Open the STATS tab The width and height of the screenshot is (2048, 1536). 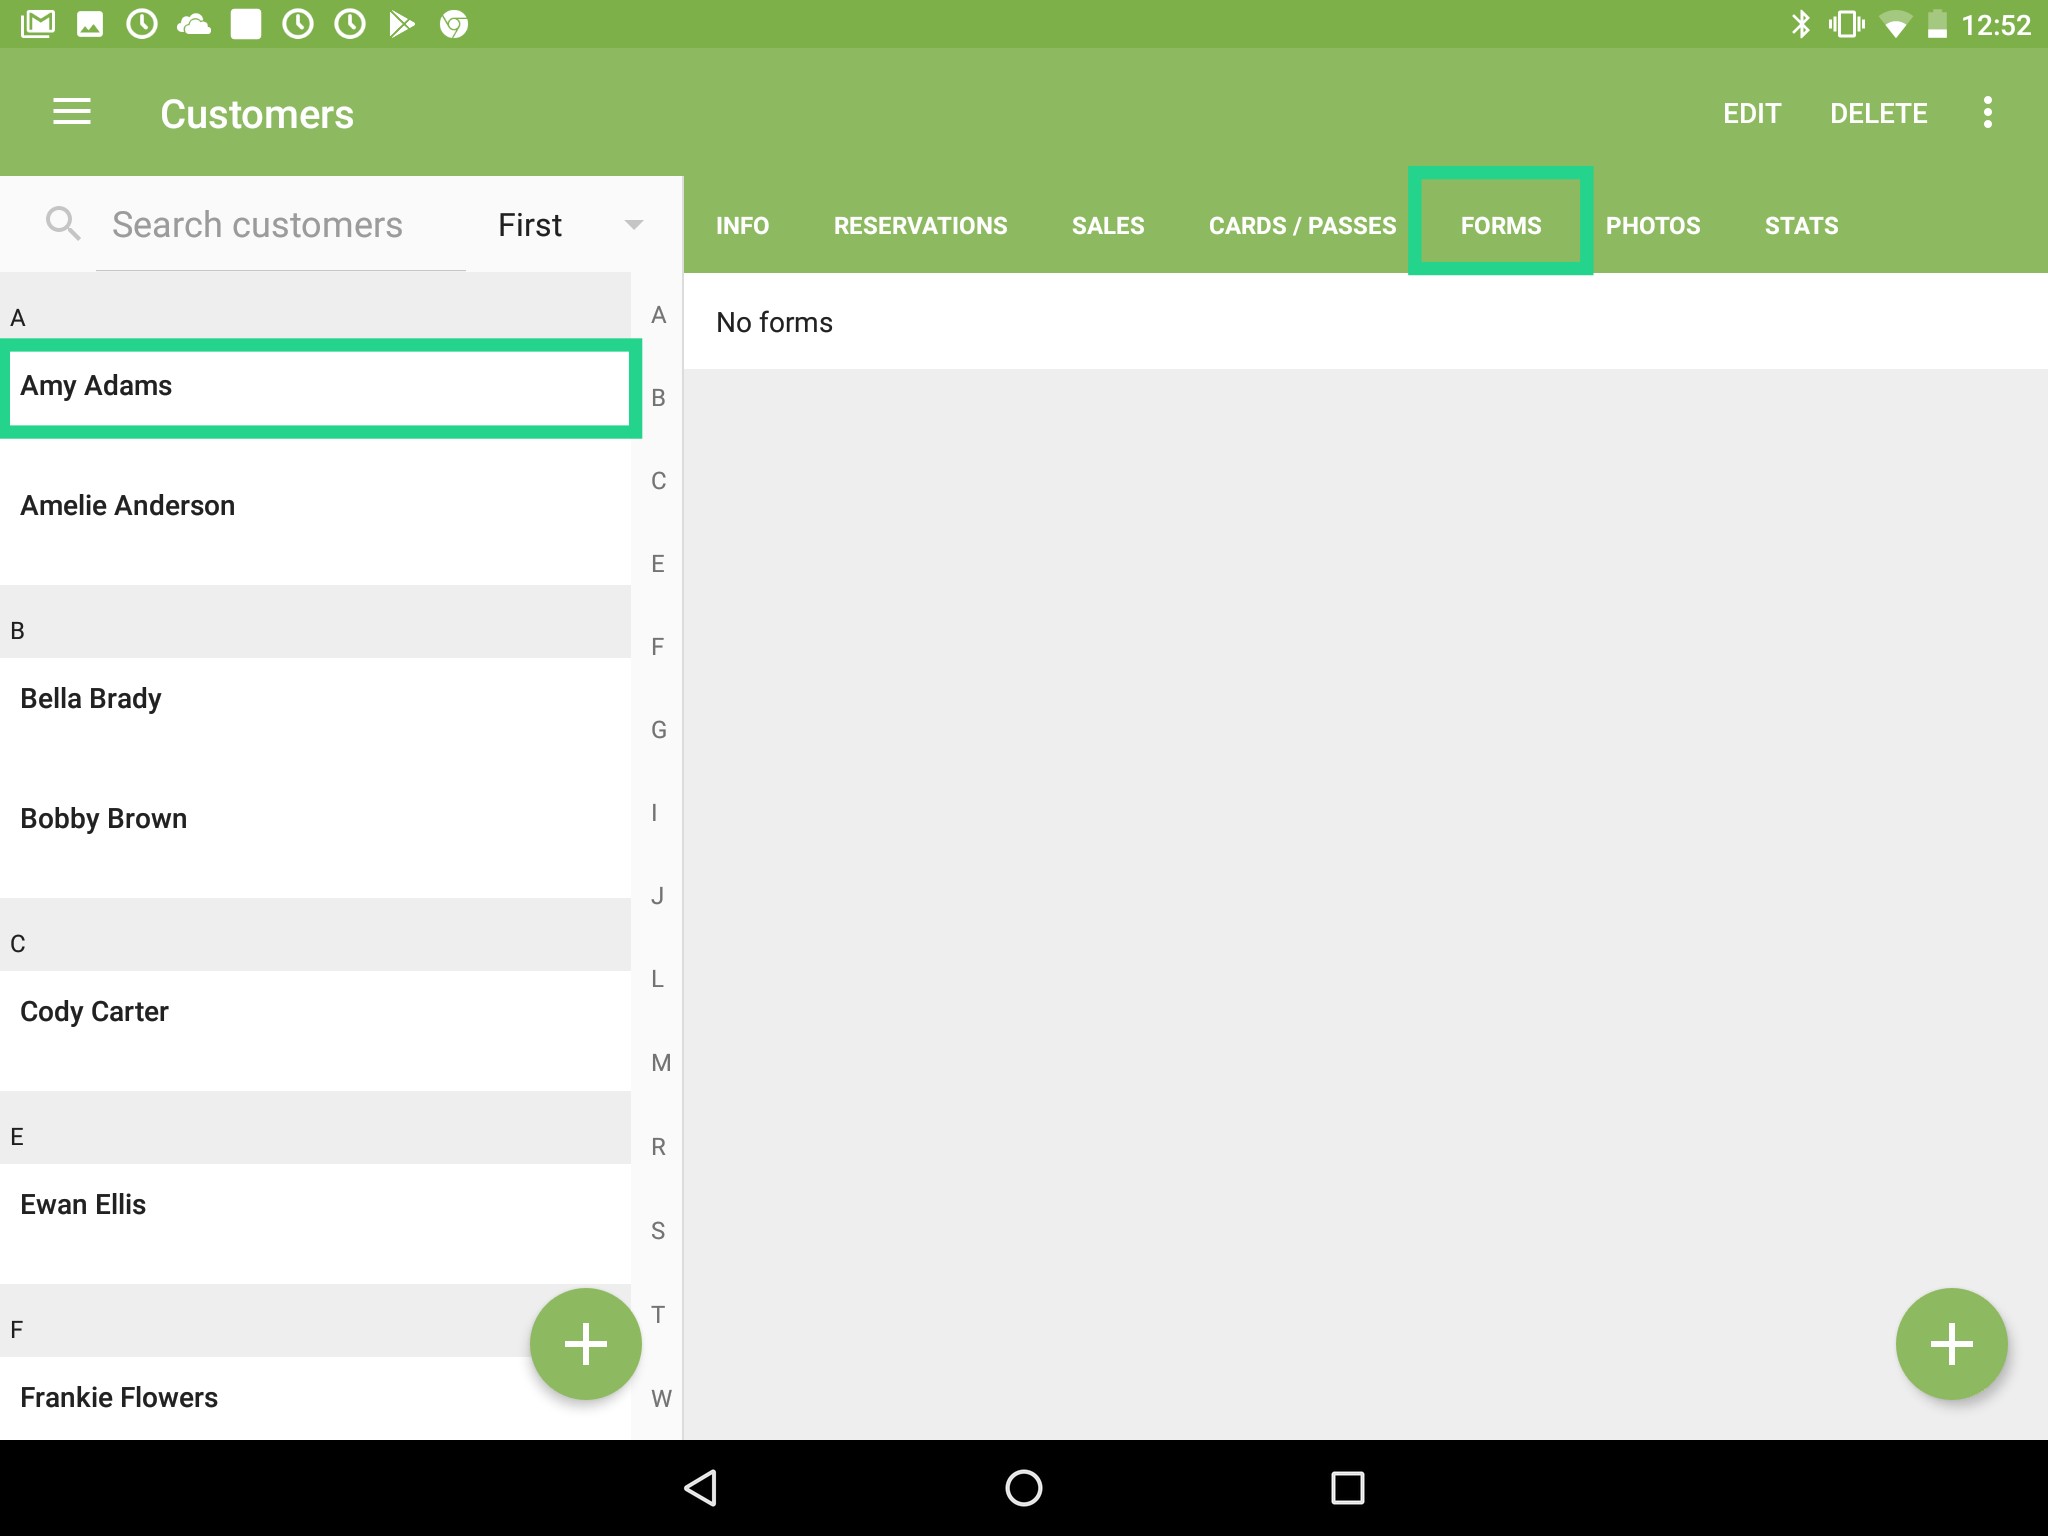coord(1801,224)
